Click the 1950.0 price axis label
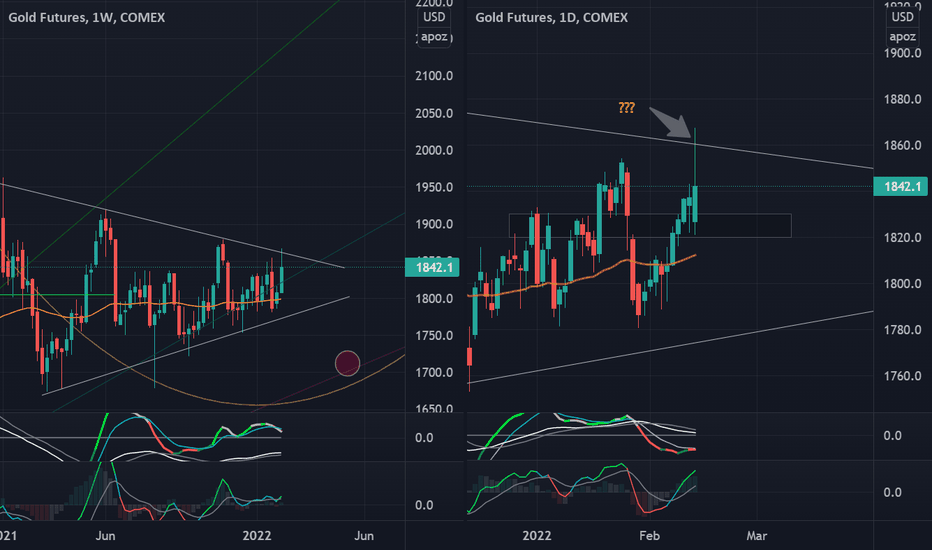Screen dimensions: 932x550 434,187
